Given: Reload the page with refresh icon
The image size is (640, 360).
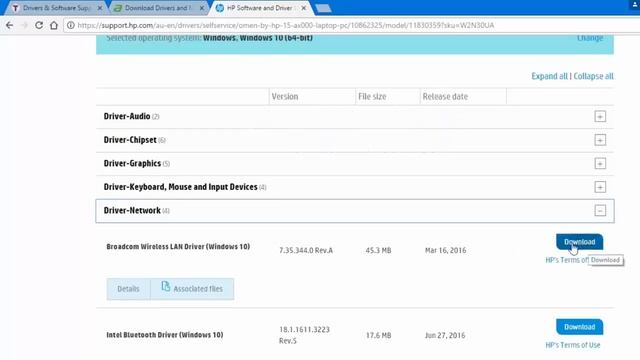Looking at the screenshot, I should 39,25.
